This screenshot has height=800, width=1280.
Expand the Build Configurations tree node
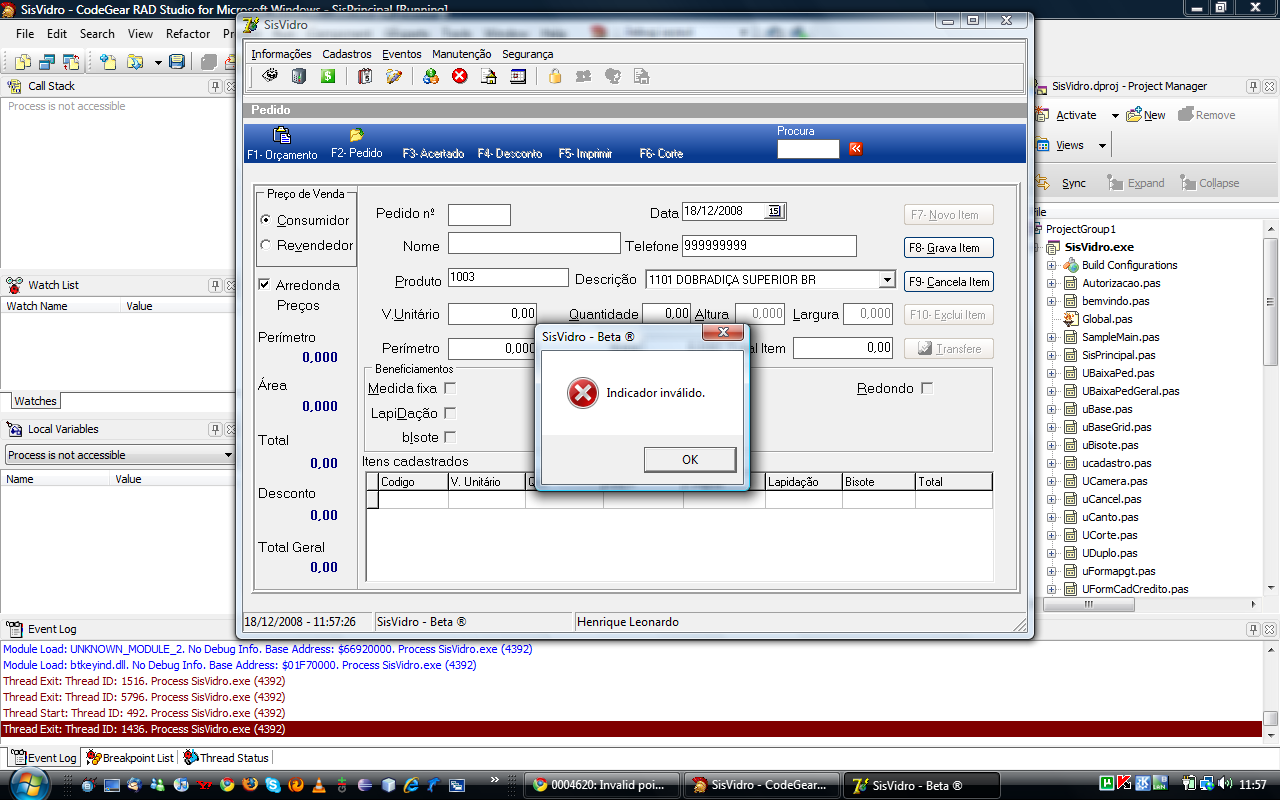pos(1051,266)
